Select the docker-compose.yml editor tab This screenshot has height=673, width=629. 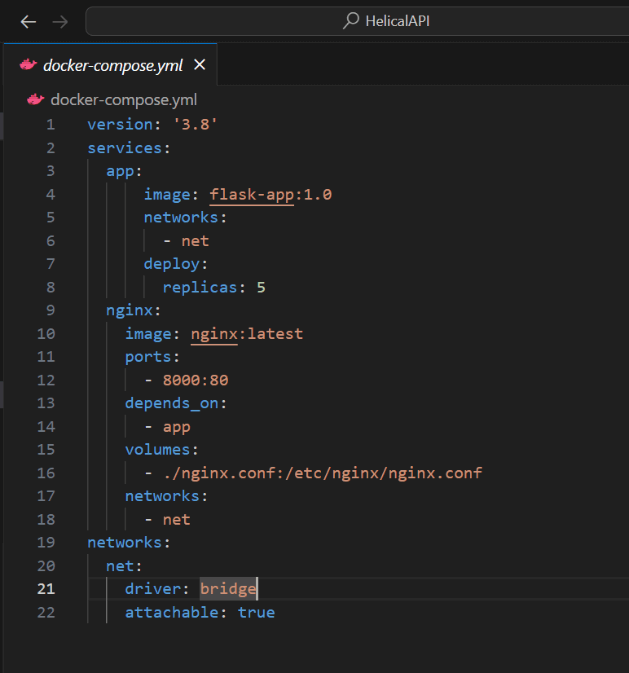112,65
